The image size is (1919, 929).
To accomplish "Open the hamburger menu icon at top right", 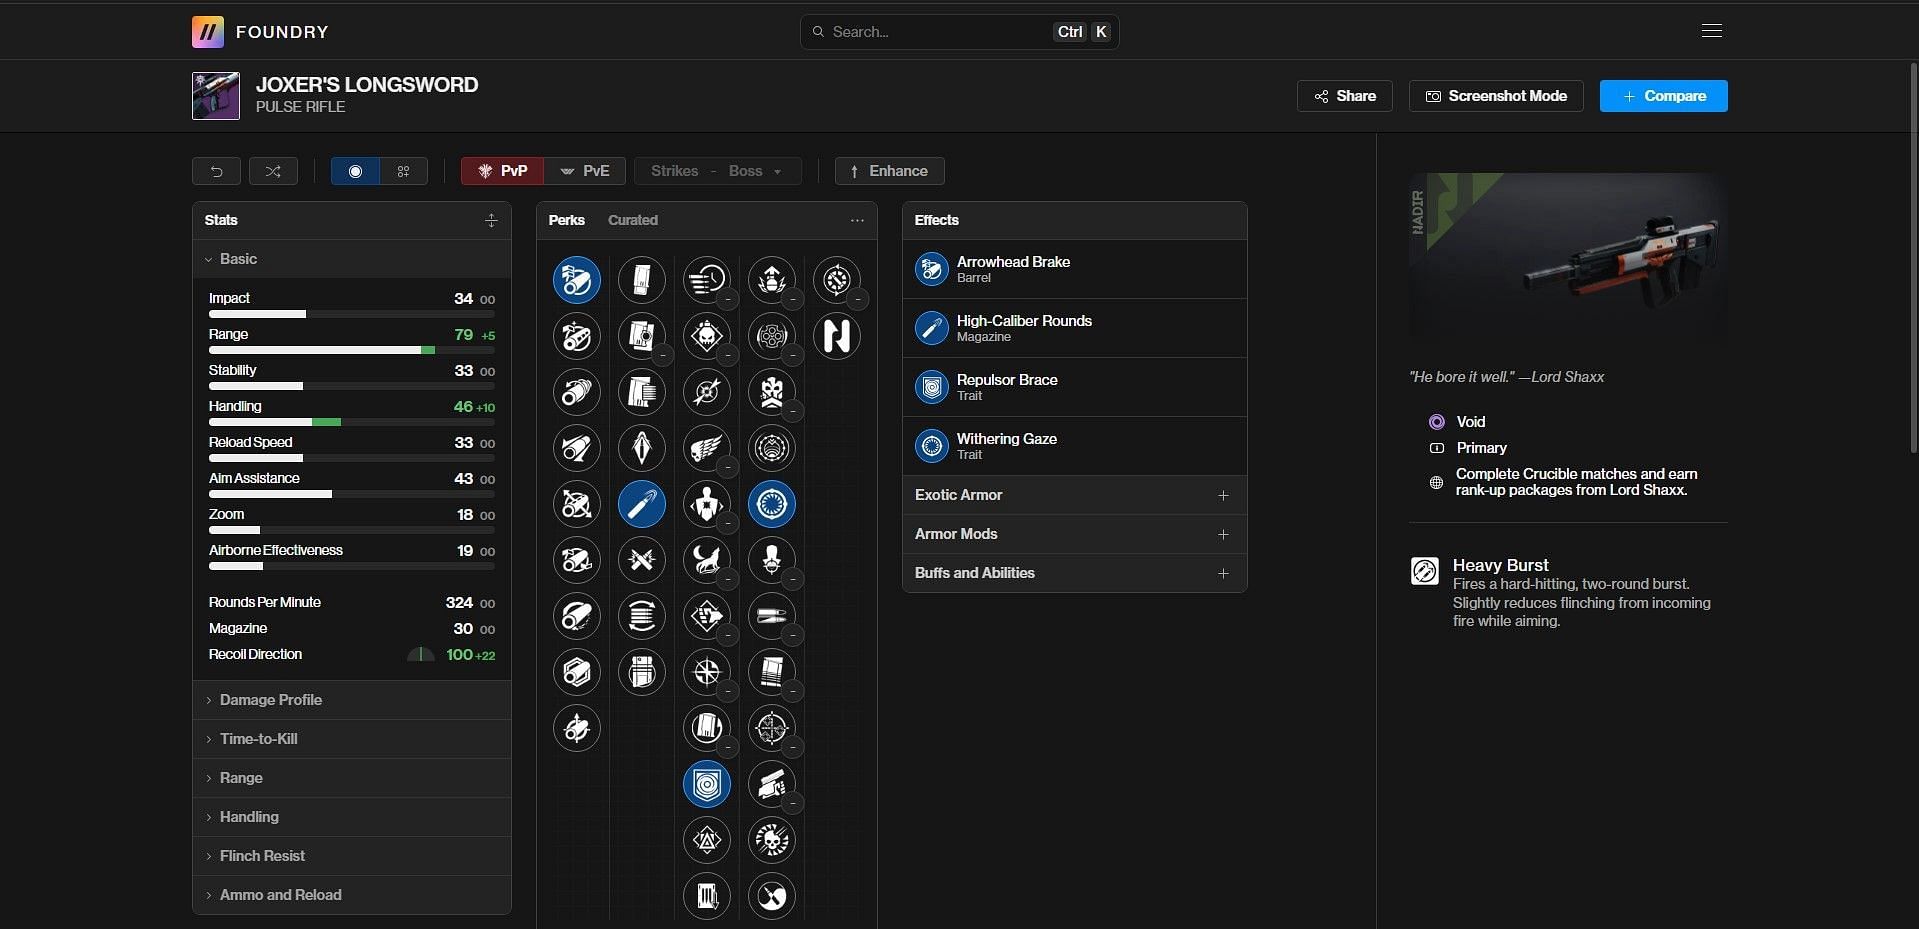I will (1712, 31).
